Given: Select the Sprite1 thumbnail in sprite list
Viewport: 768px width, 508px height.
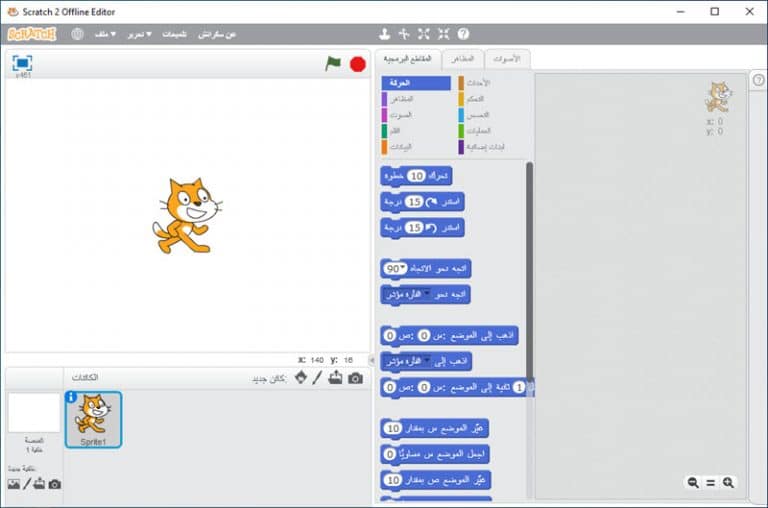Looking at the screenshot, I should click(93, 420).
